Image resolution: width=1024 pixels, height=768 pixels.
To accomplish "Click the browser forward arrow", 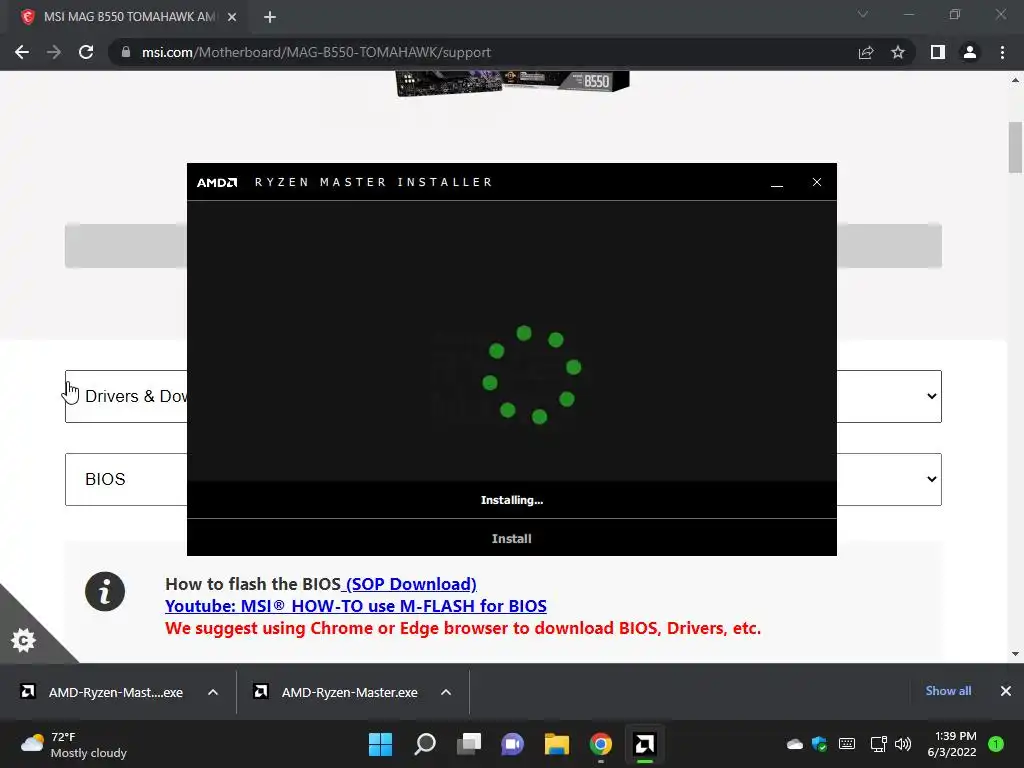I will click(x=54, y=52).
